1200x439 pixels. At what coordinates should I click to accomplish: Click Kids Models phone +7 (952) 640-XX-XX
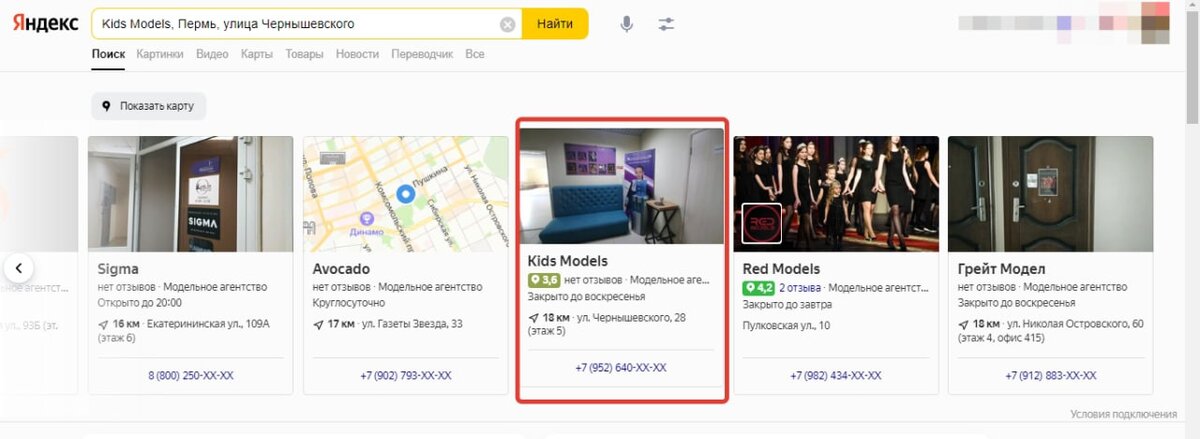tap(621, 368)
